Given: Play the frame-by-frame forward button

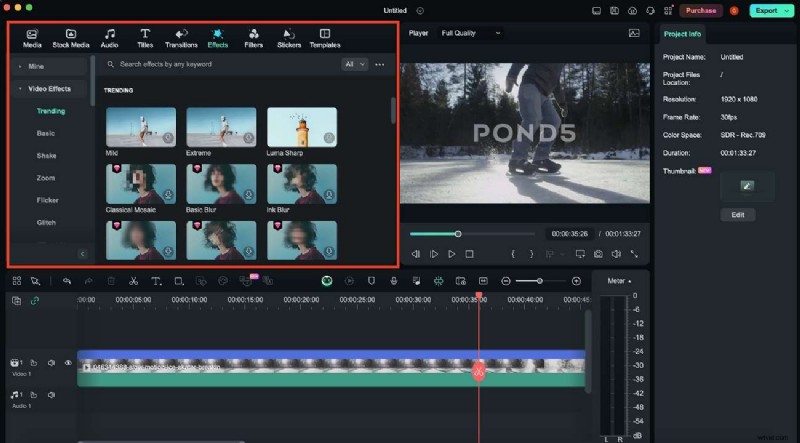Looking at the screenshot, I should tap(434, 254).
